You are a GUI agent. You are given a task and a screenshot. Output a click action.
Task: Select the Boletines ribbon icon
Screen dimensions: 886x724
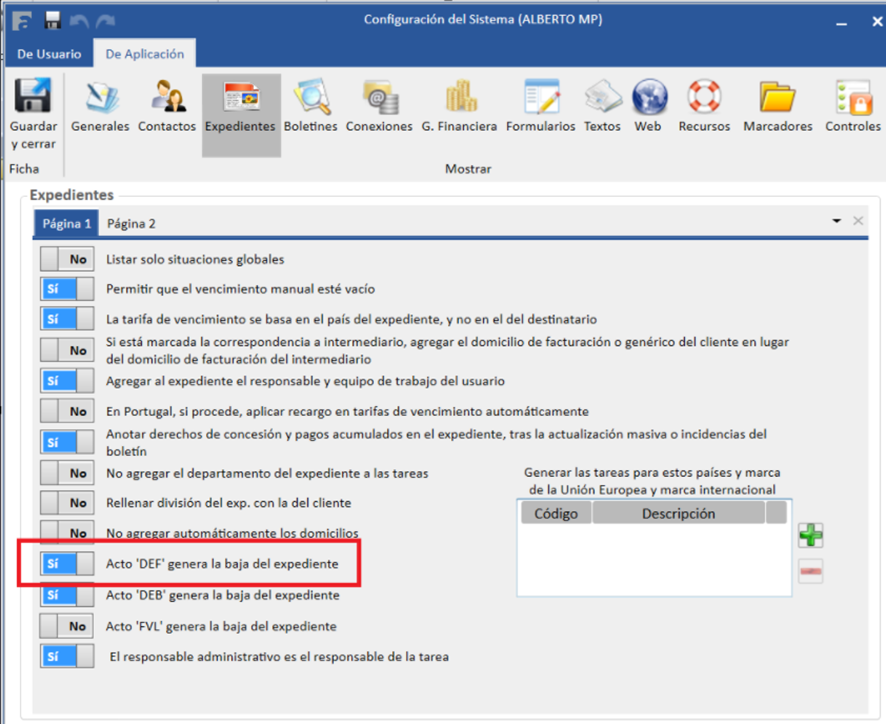tap(310, 98)
